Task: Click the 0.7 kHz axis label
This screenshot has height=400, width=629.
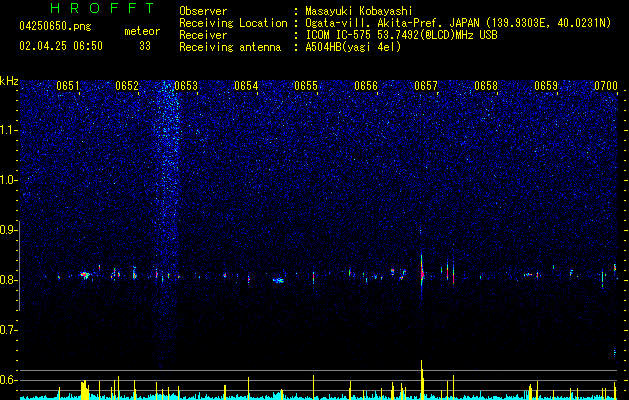Action: 8,330
